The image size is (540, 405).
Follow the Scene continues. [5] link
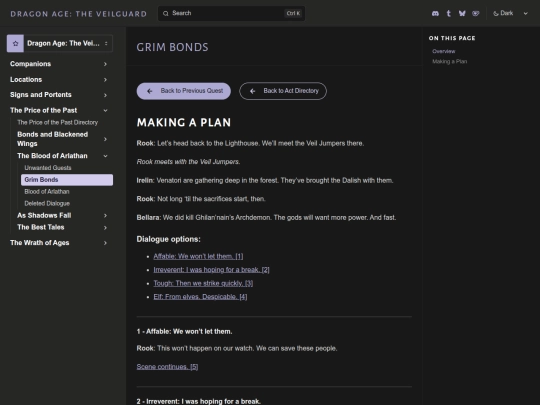(x=167, y=367)
